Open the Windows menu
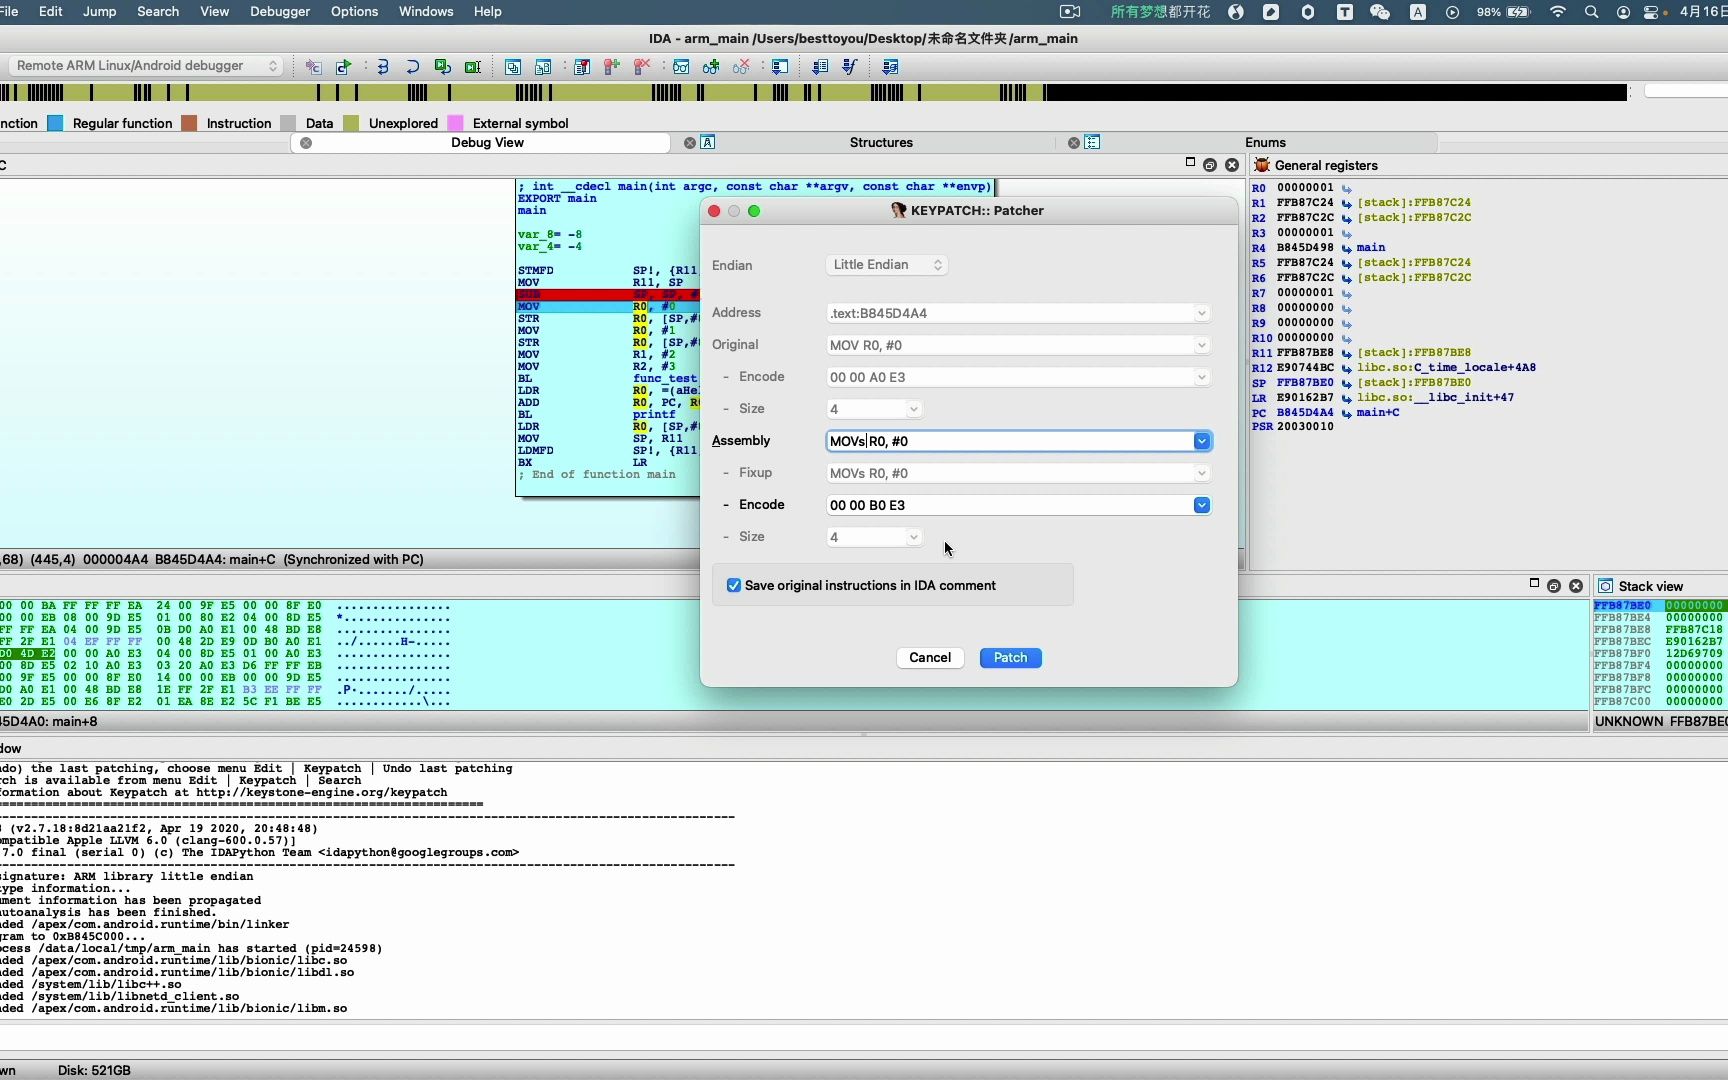 [x=426, y=12]
